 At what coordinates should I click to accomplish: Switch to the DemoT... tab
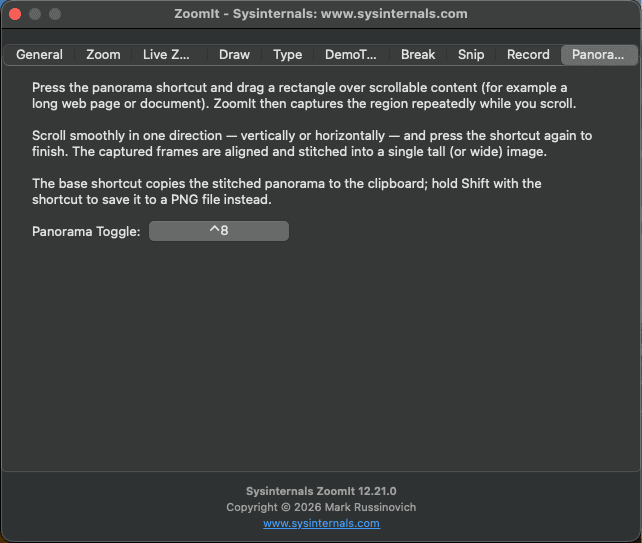coord(350,54)
